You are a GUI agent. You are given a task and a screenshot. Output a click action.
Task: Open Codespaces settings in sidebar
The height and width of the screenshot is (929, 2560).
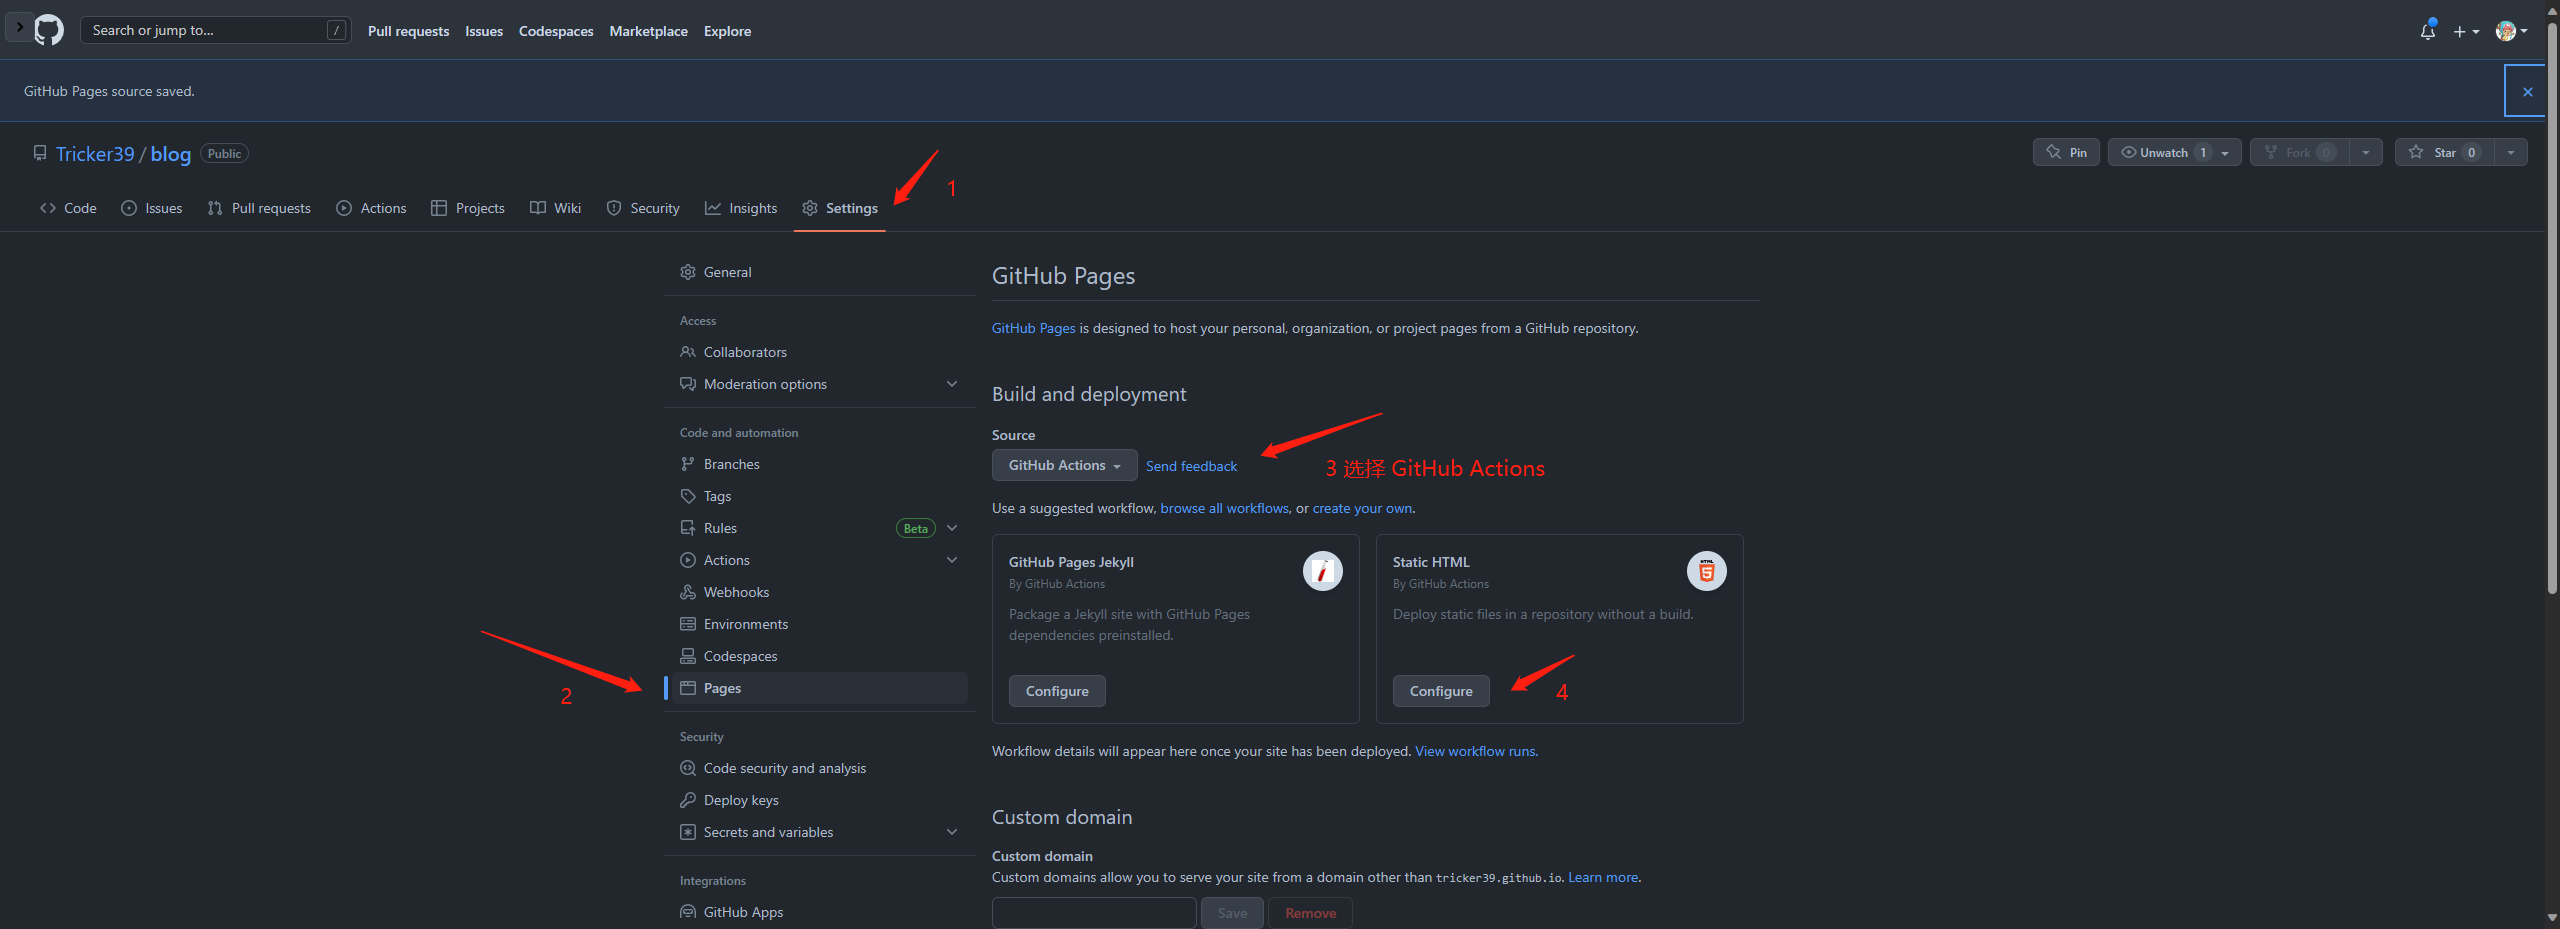click(820, 656)
